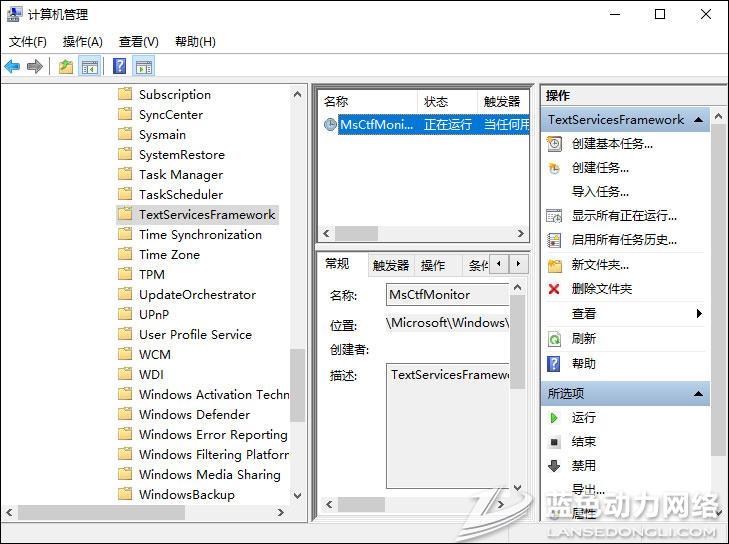Screen dimensions: 729x544
Task: Click the 创建基本任务 icon
Action: (554, 144)
